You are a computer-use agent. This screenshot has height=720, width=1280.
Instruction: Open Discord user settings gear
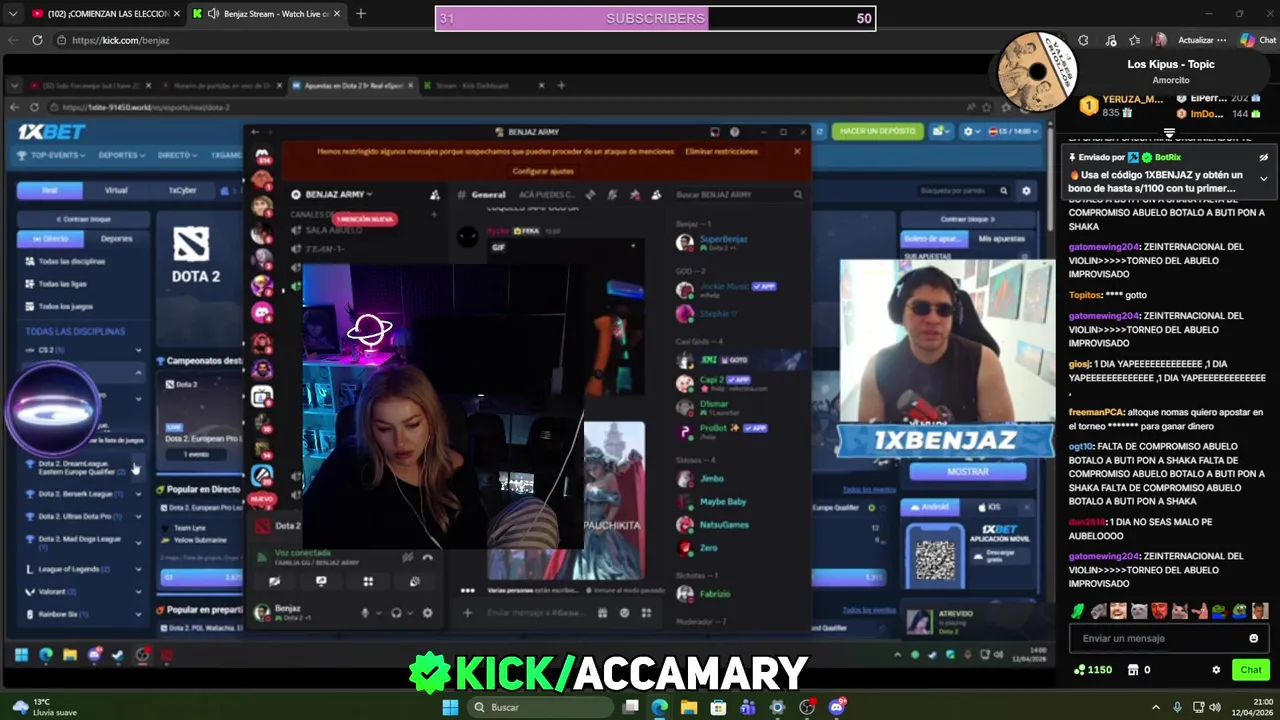pos(427,613)
